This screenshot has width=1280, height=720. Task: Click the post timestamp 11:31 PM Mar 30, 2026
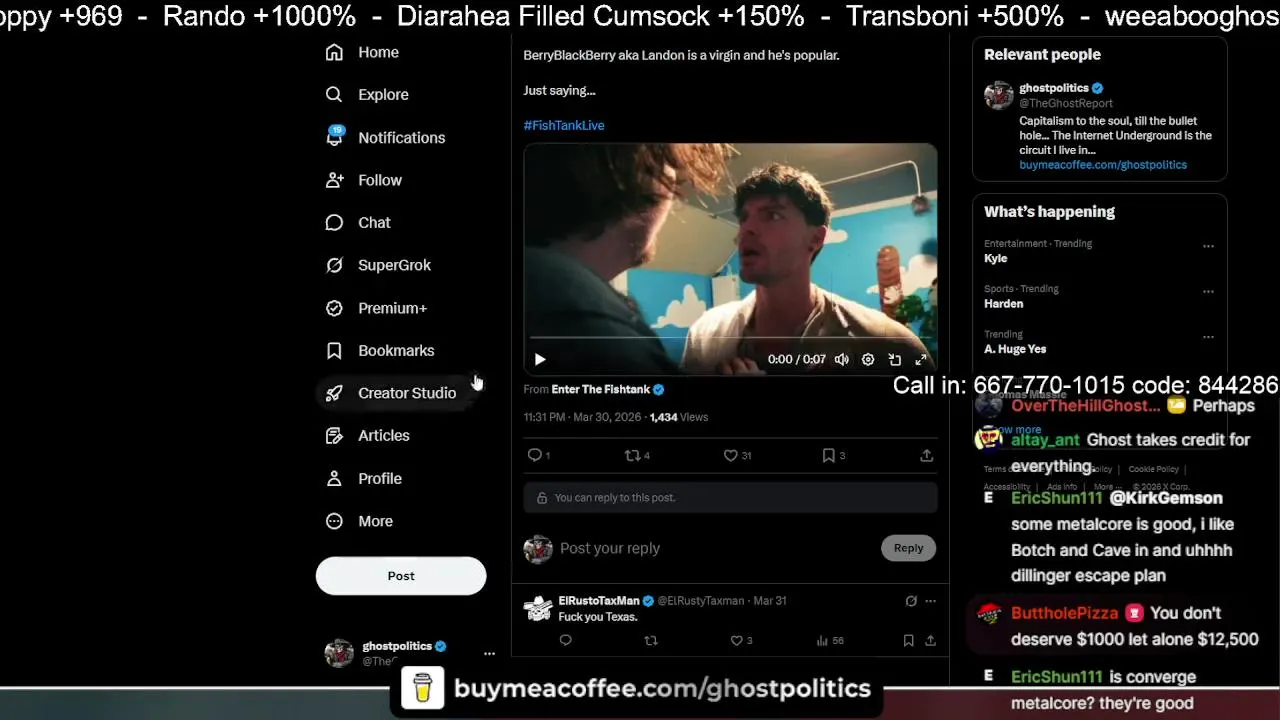(x=581, y=417)
